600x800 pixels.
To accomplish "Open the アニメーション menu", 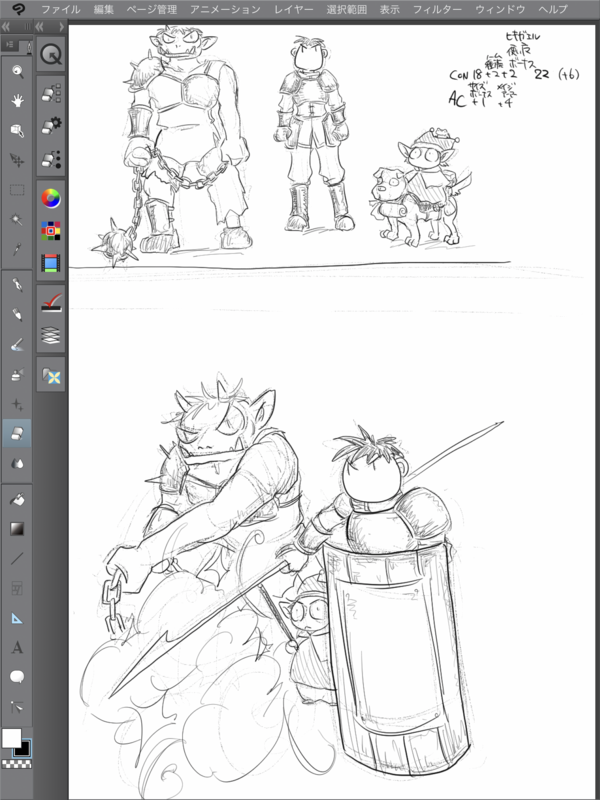I will 224,9.
